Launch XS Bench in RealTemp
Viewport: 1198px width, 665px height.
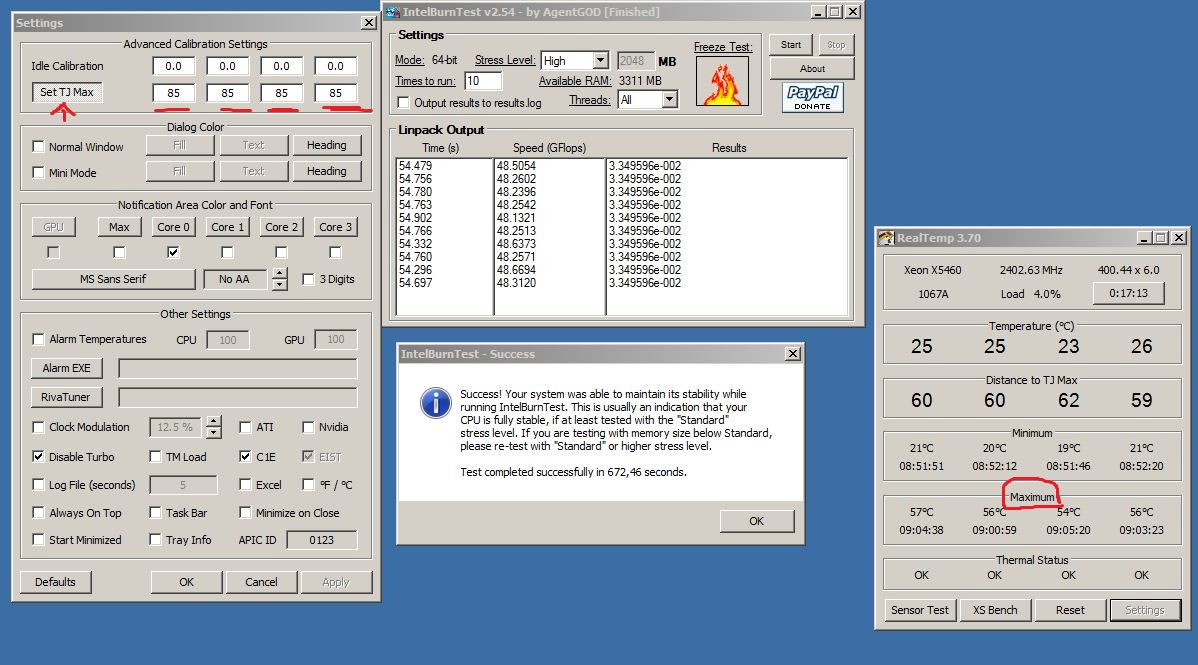(x=995, y=610)
